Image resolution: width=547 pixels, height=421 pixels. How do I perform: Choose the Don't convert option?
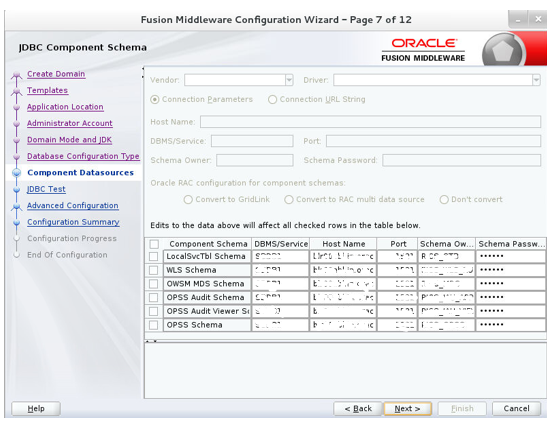pyautogui.click(x=444, y=200)
